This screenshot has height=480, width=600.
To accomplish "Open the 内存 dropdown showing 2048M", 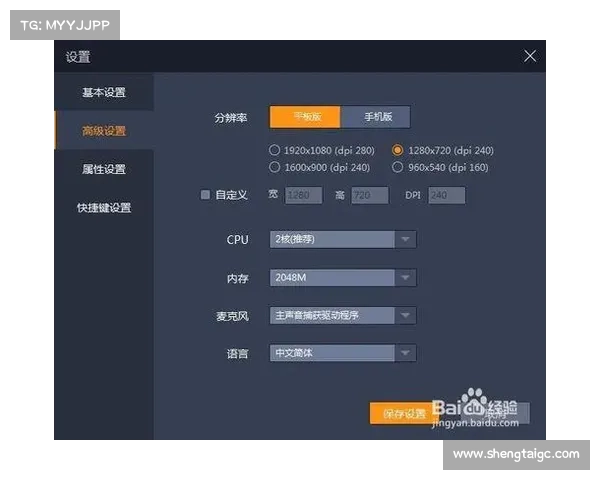I will (343, 278).
